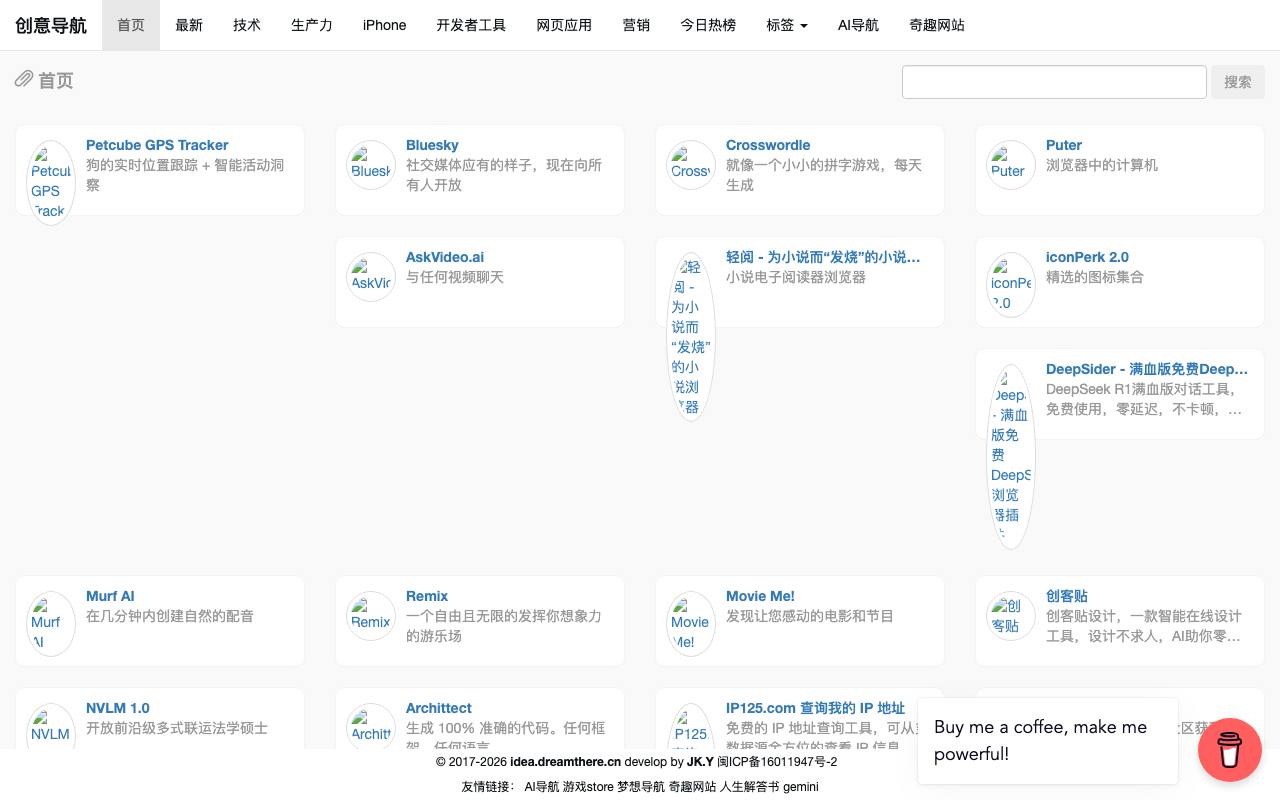Viewport: 1280px width, 800px height.
Task: Visit the AskVideo.ai title link
Action: 445,257
